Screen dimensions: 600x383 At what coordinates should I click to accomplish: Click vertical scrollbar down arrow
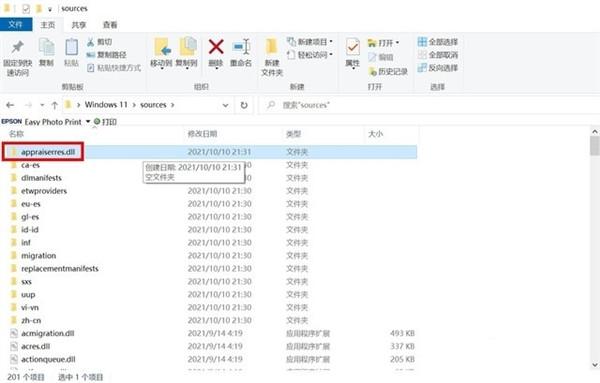(595, 365)
